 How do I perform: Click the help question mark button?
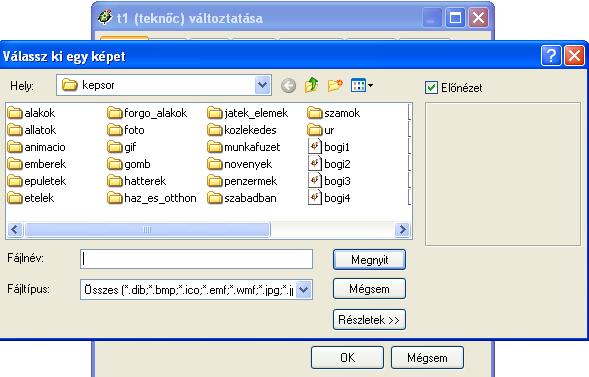[551, 56]
